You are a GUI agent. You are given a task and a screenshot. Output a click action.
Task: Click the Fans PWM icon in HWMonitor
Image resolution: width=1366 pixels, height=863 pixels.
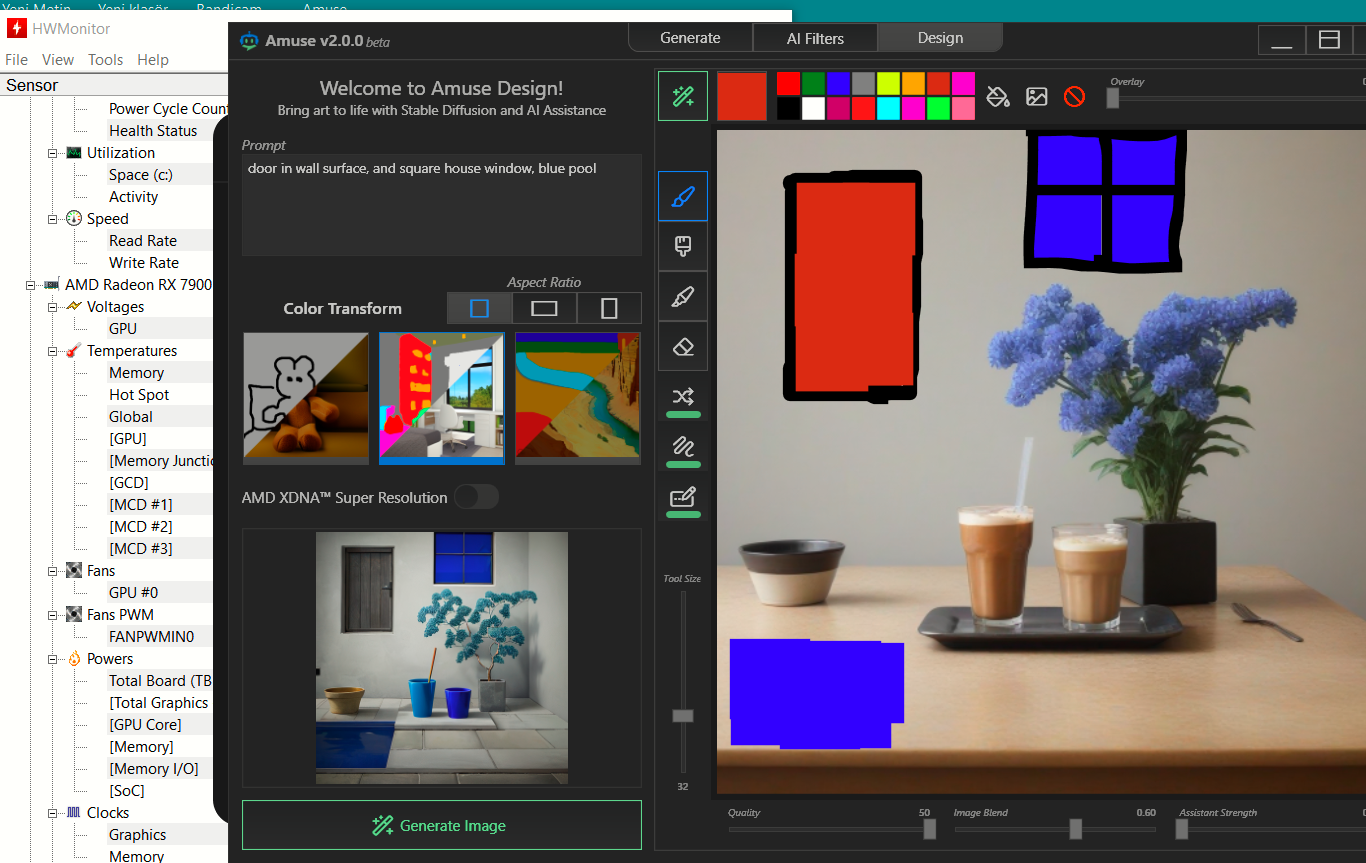74,615
